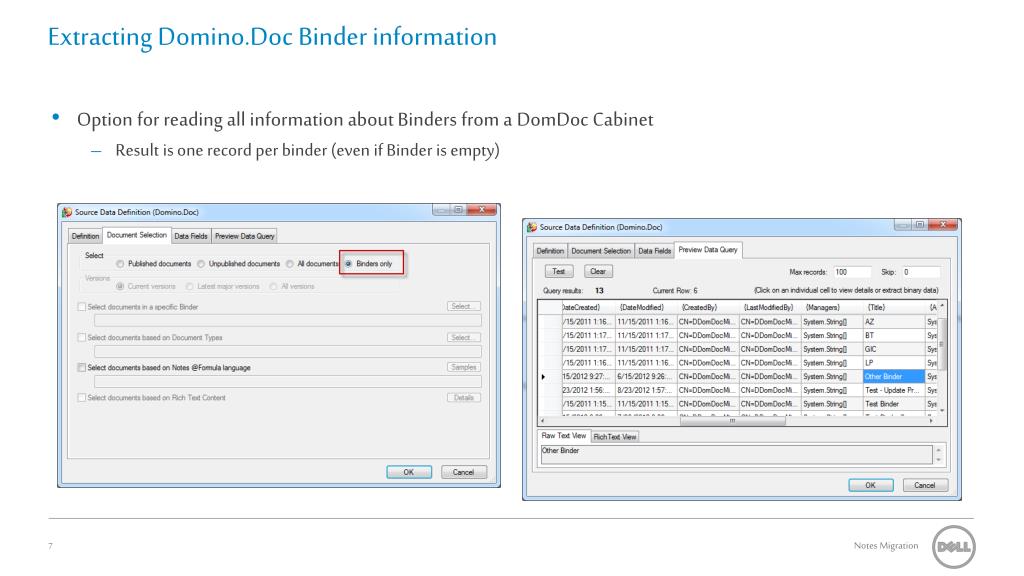This screenshot has height=576, width=1024.
Task: Click the Raw Text View box showing Other Binder
Action: click(736, 455)
